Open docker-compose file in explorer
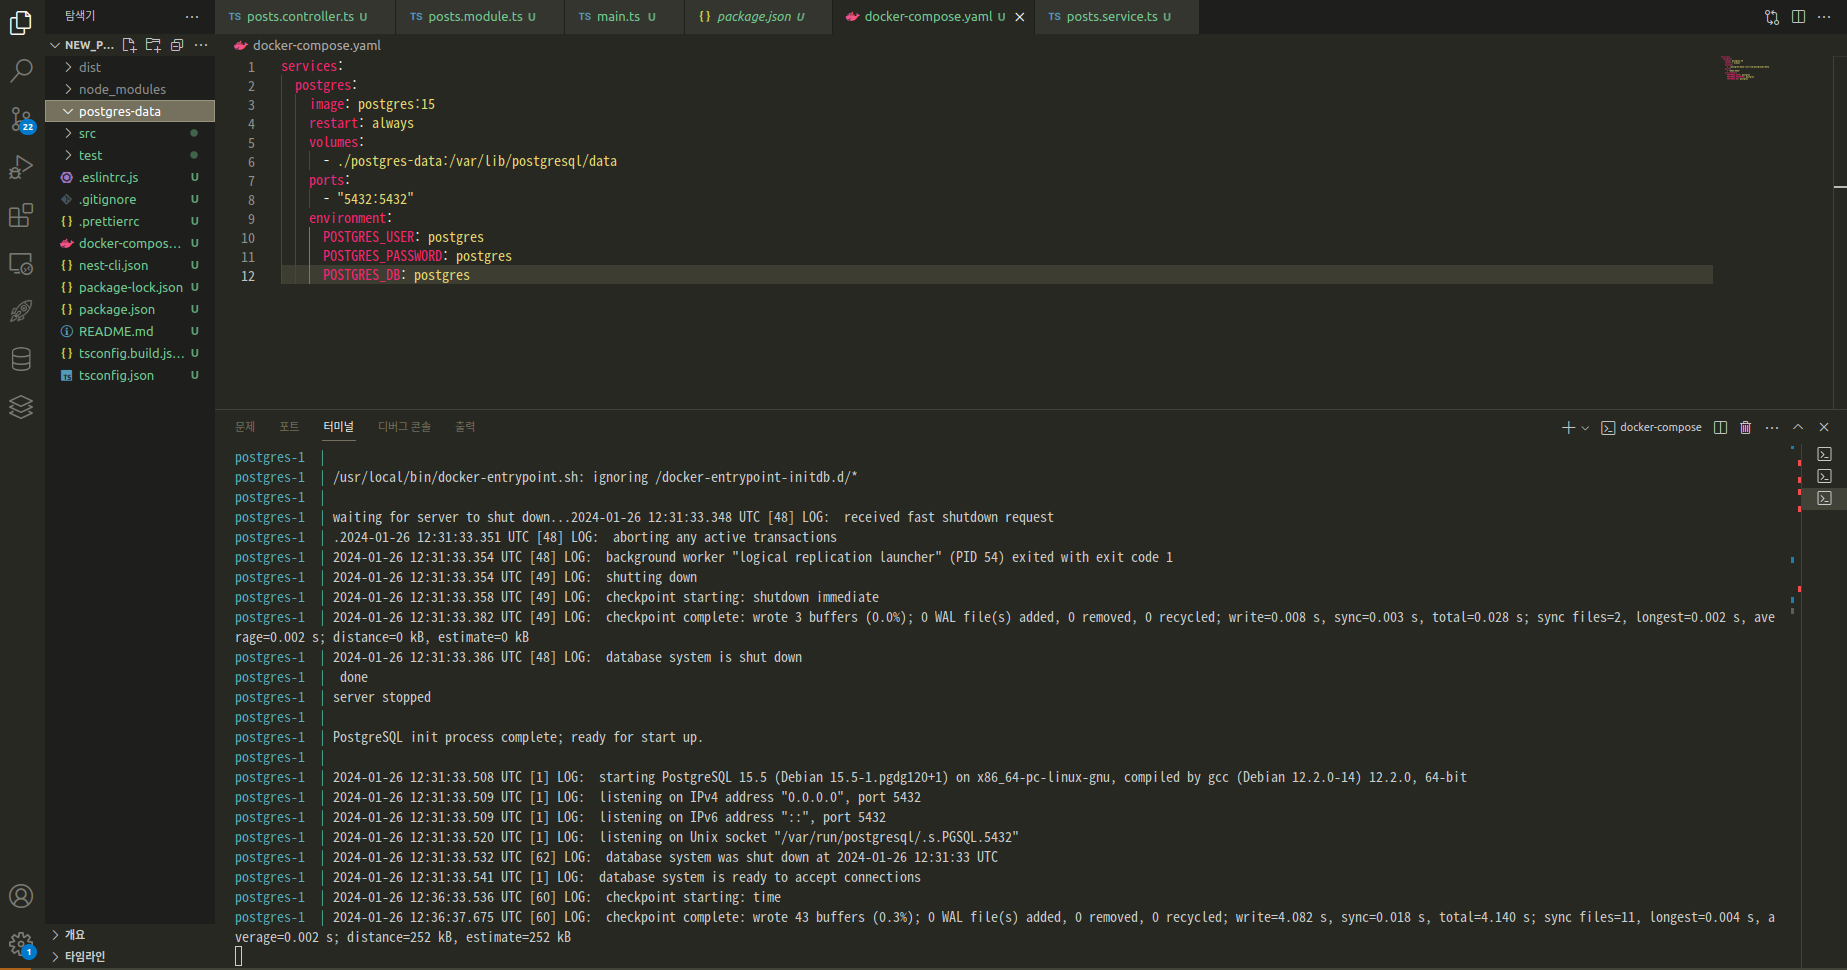The width and height of the screenshot is (1847, 970). [130, 243]
